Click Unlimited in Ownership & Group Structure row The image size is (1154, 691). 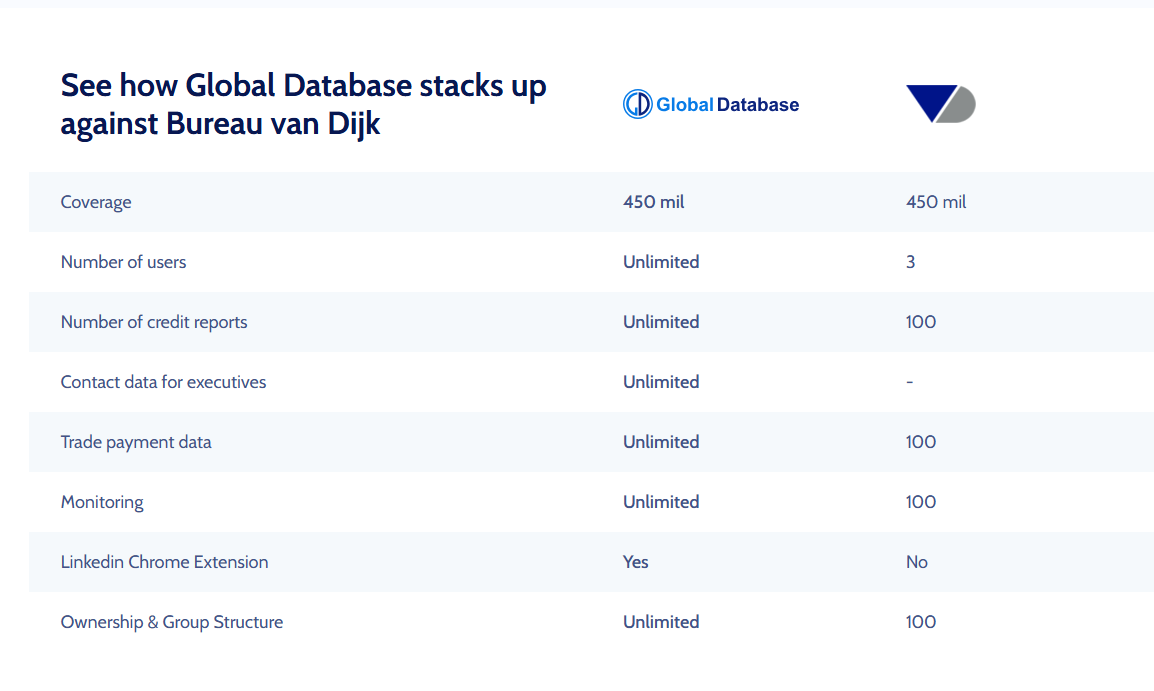coord(661,622)
